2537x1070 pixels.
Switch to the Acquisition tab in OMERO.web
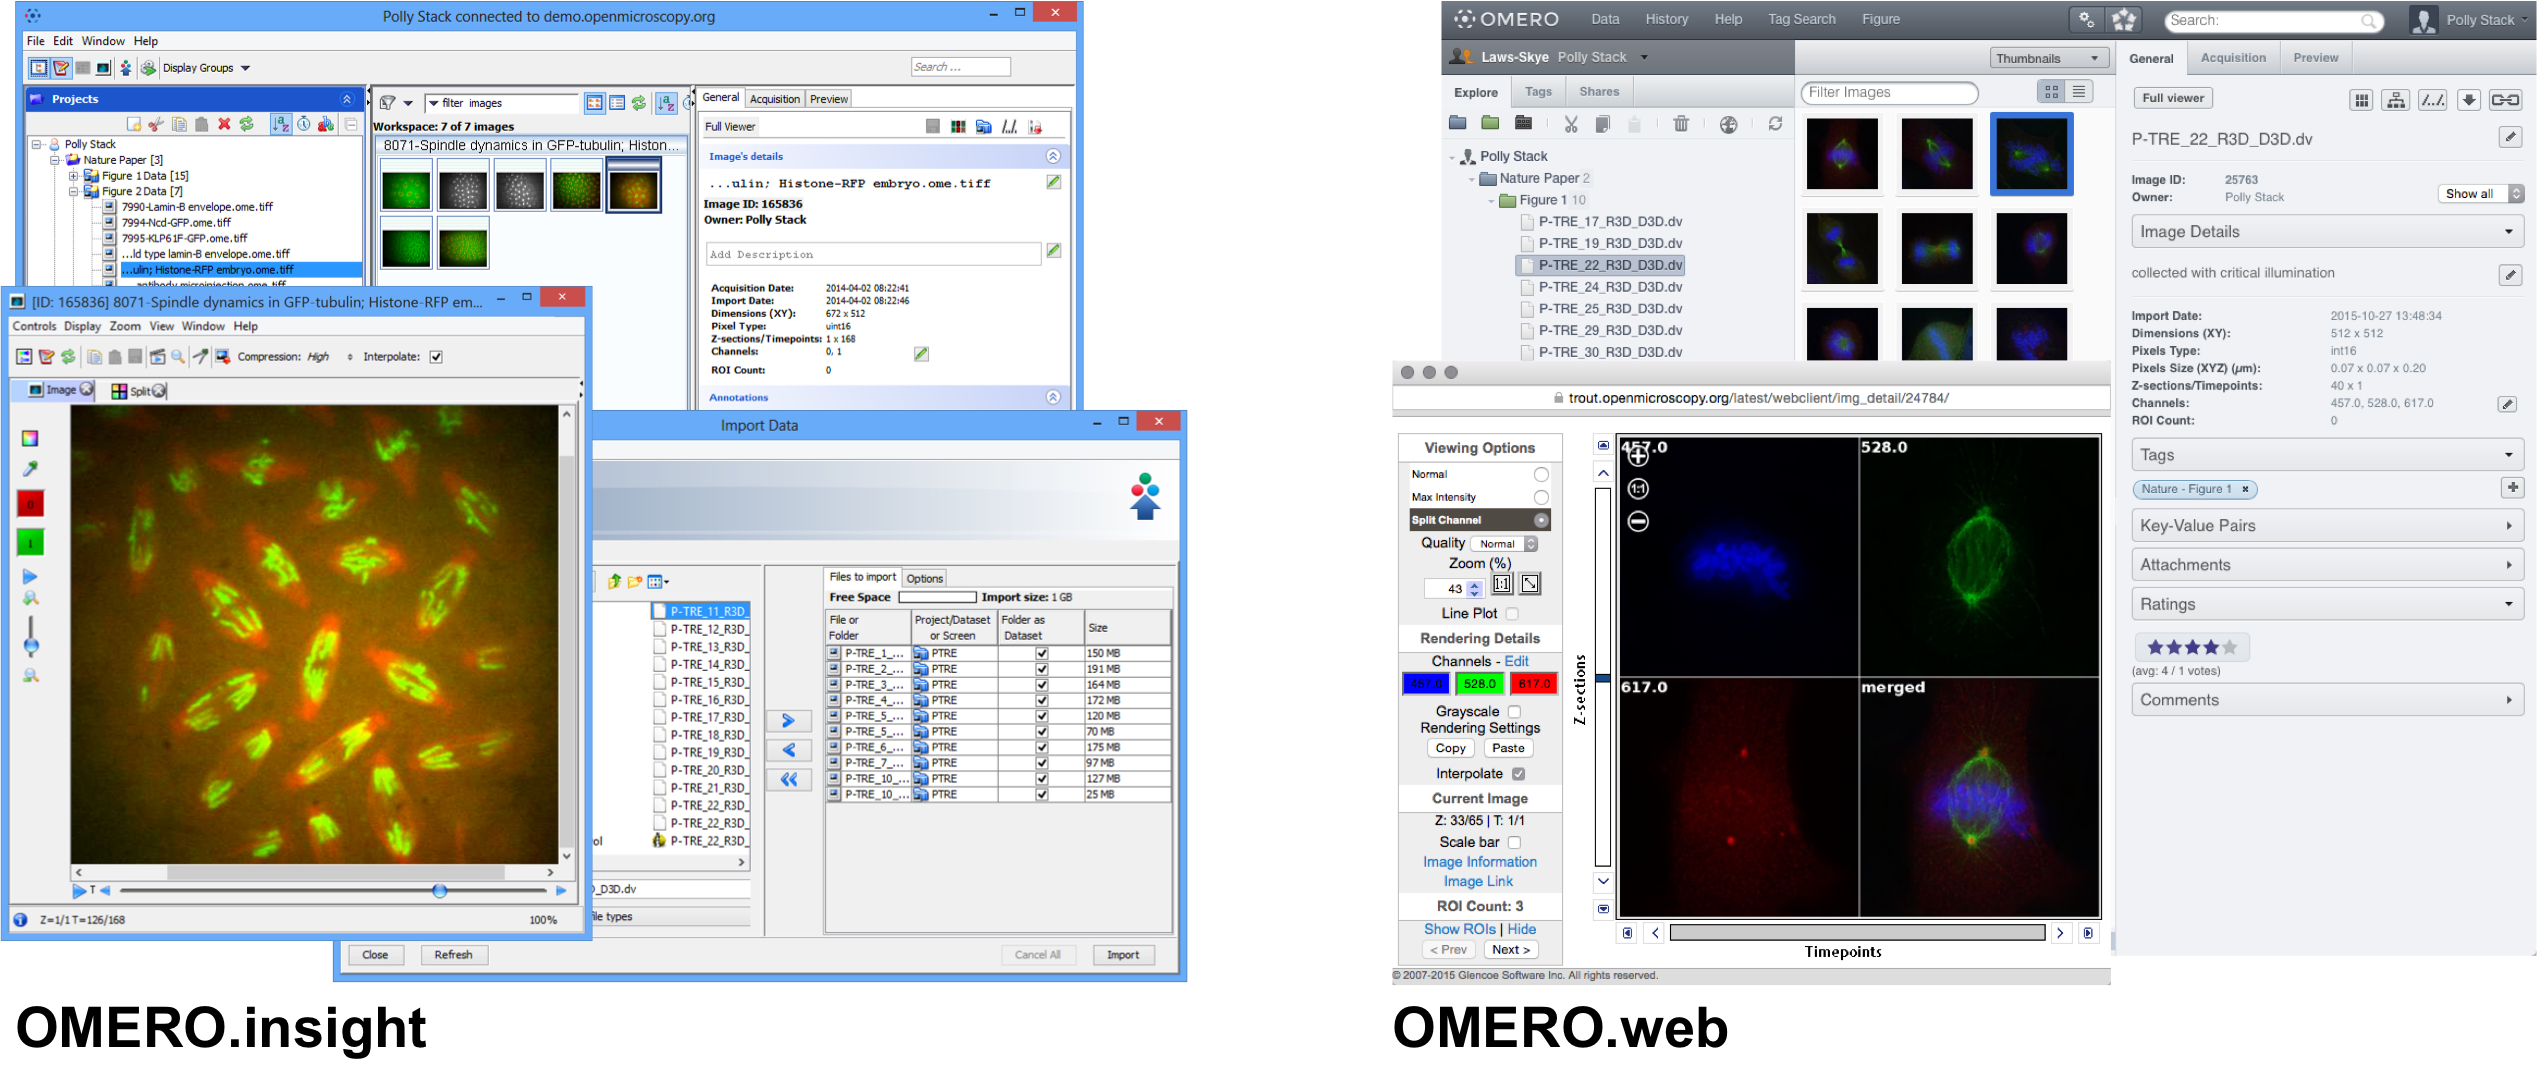click(x=2232, y=58)
